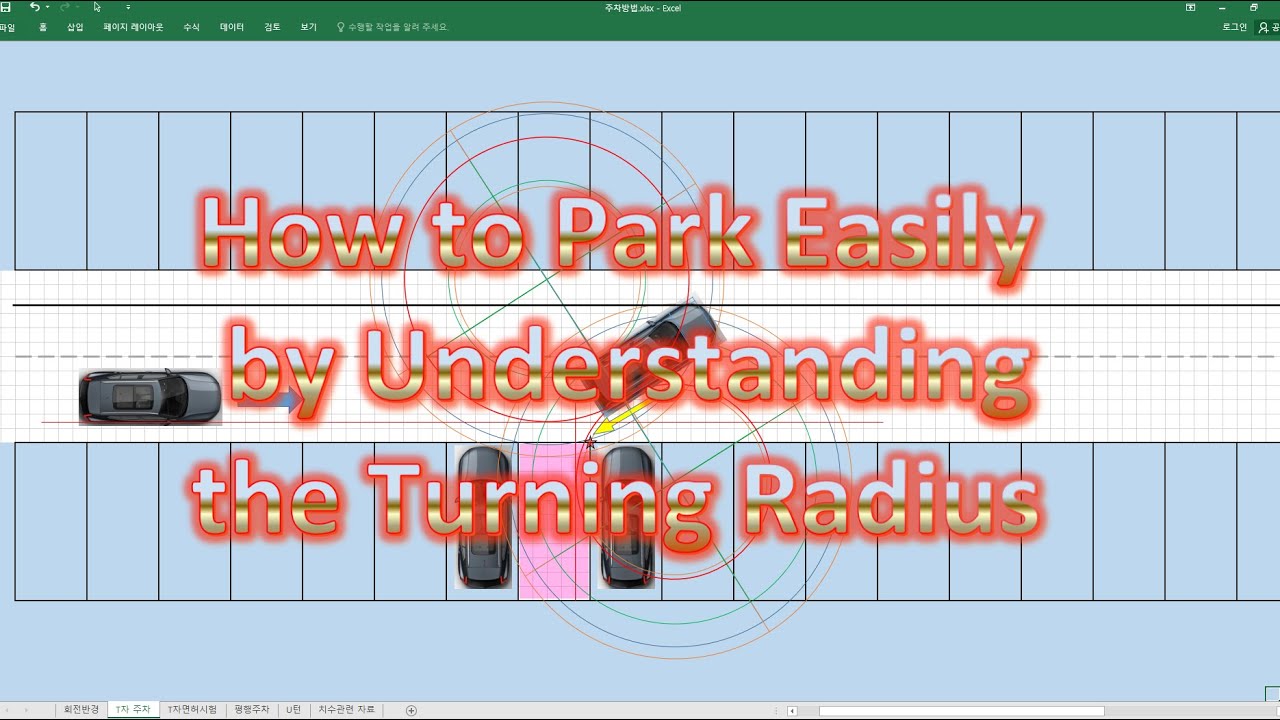Switch to the 홈 ribbon tab
Image resolution: width=1280 pixels, height=720 pixels.
[x=43, y=27]
